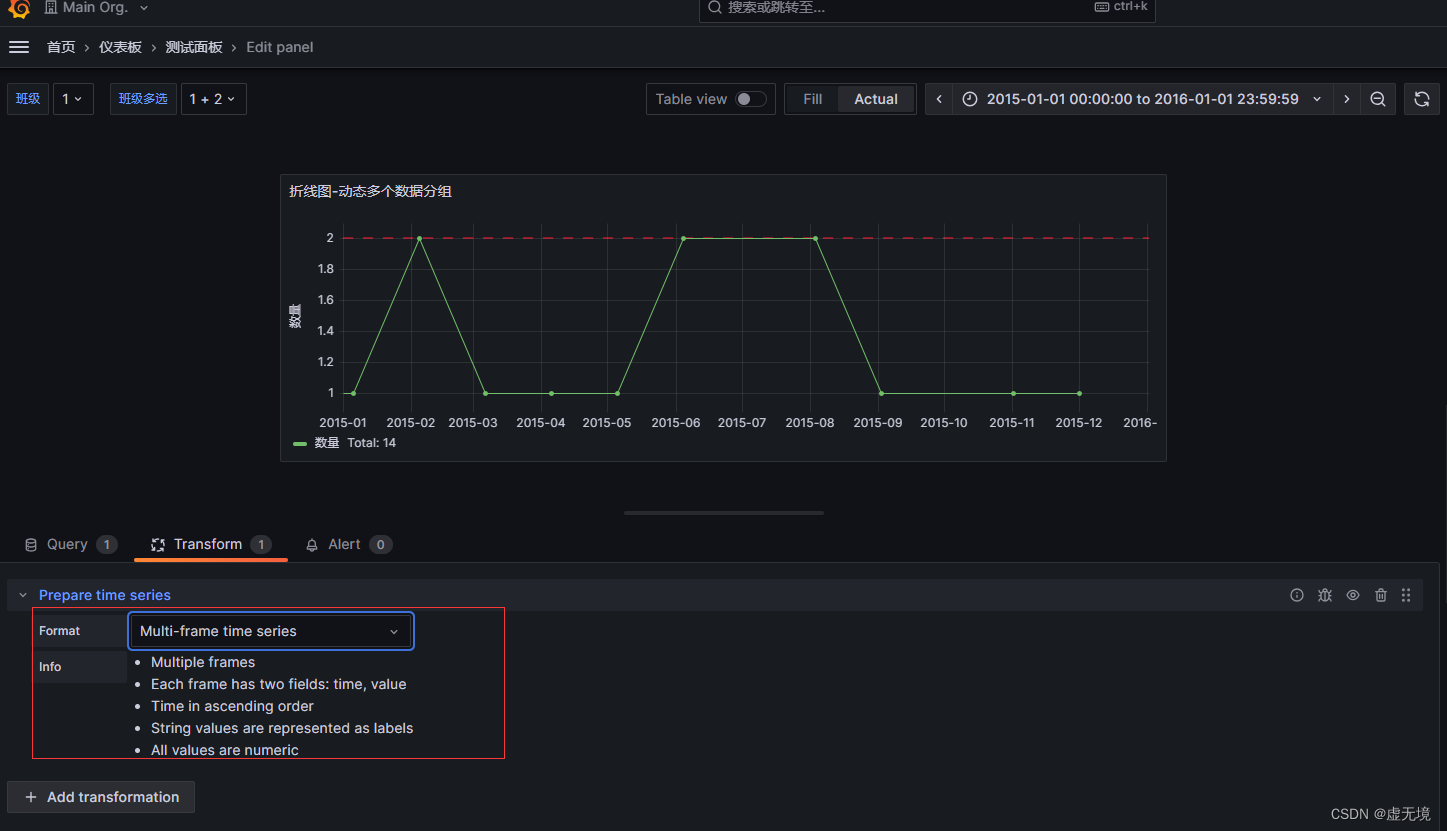Click the Add transformation button
1447x831 pixels.
pyautogui.click(x=101, y=797)
